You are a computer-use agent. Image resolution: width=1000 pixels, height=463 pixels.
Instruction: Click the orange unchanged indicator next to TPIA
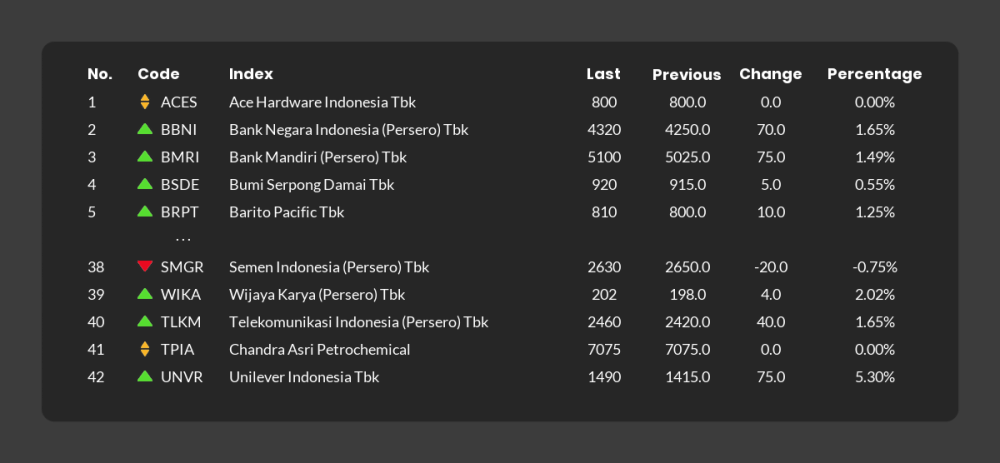145,349
